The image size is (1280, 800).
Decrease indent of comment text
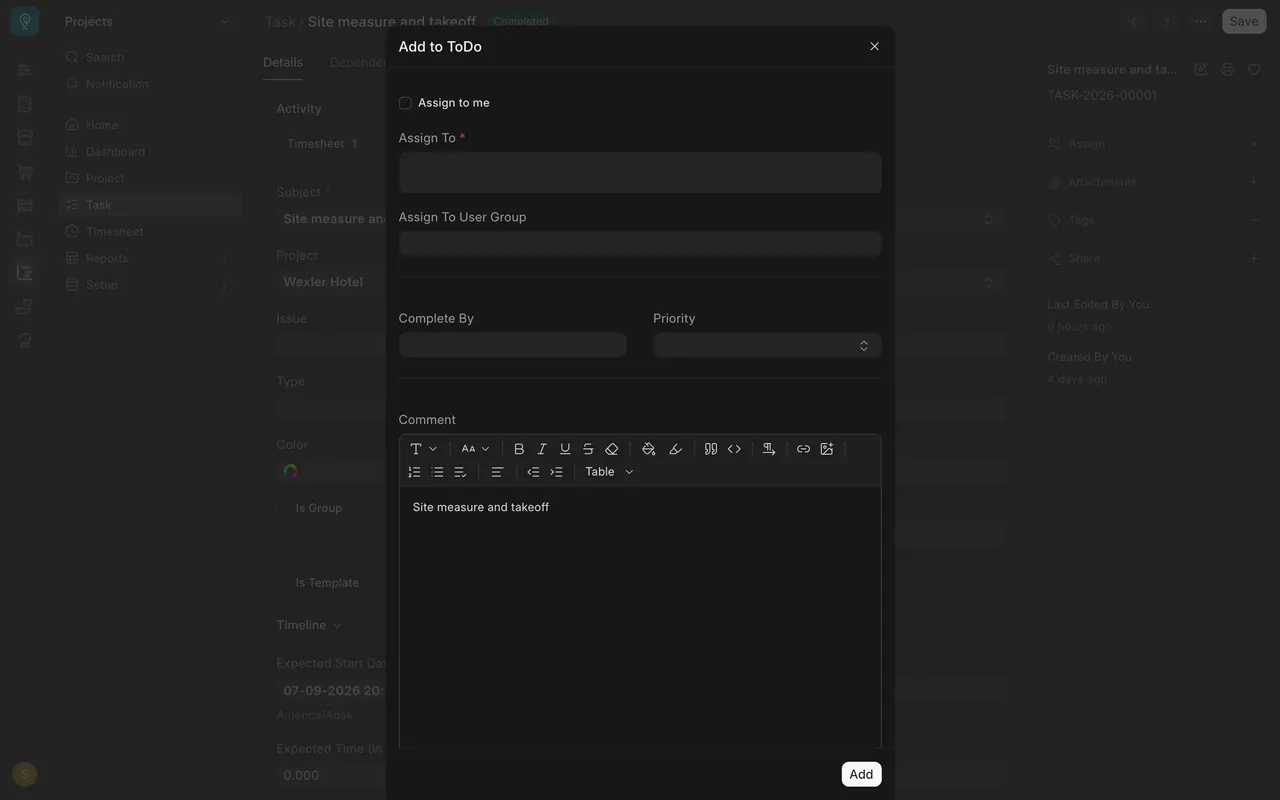point(533,472)
